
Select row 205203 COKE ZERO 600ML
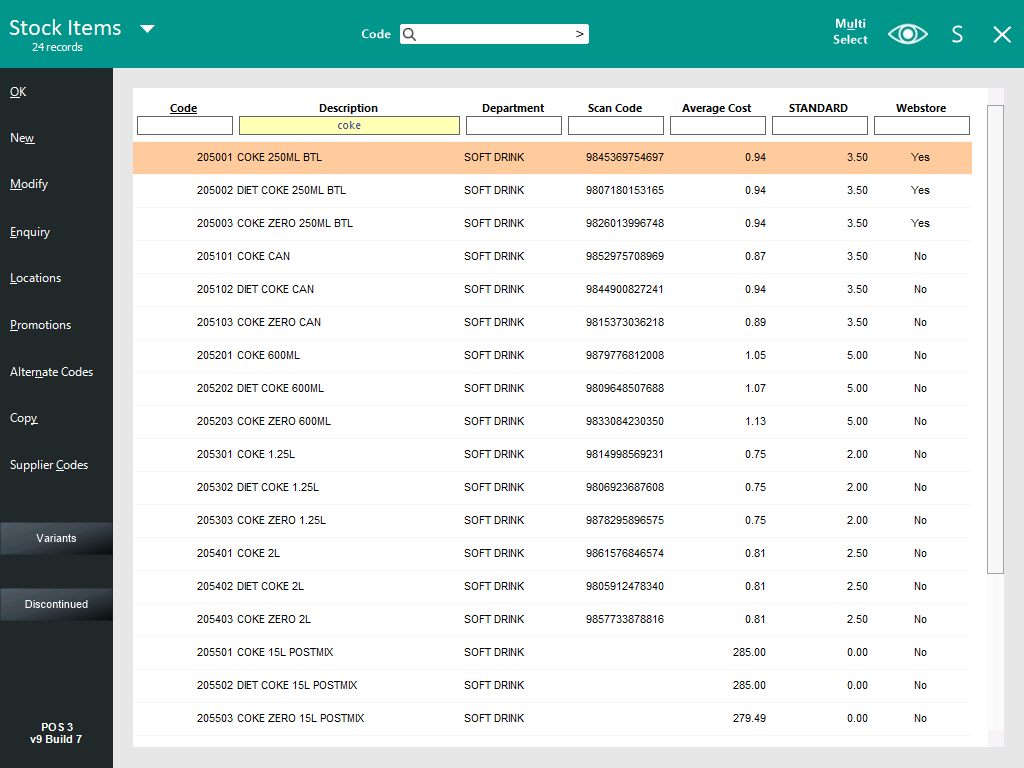click(552, 421)
